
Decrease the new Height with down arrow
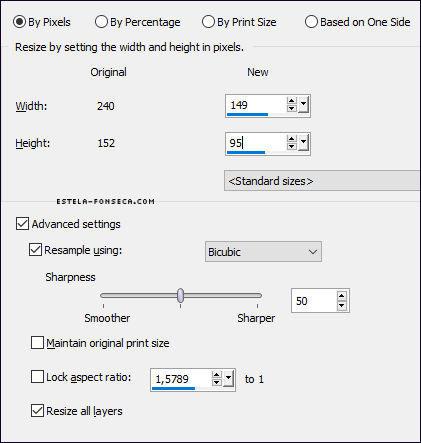point(292,147)
